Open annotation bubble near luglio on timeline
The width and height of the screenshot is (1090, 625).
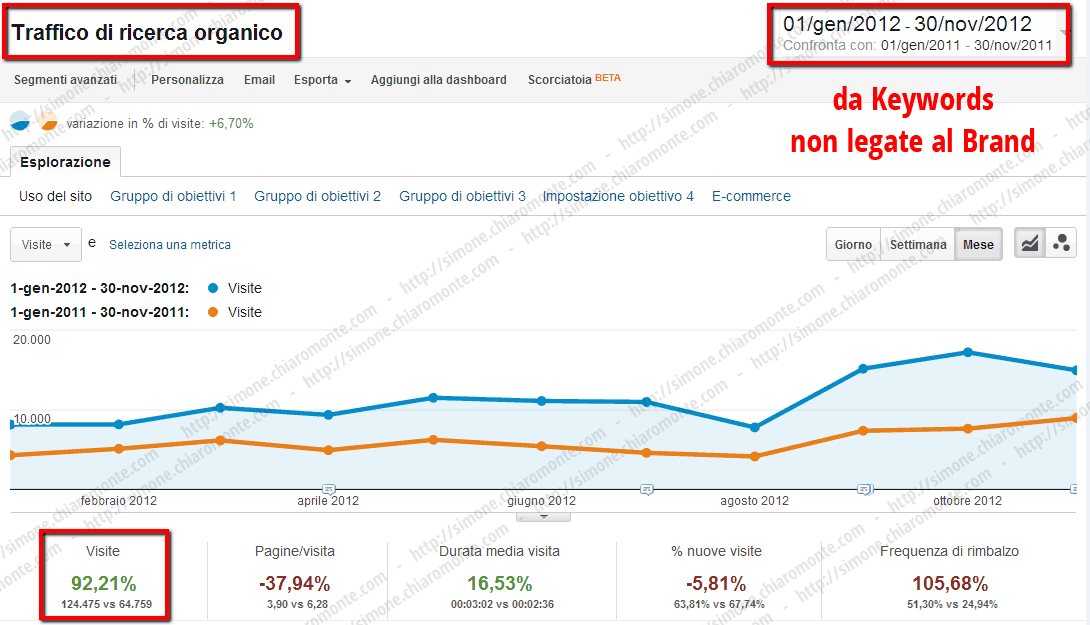pos(646,489)
